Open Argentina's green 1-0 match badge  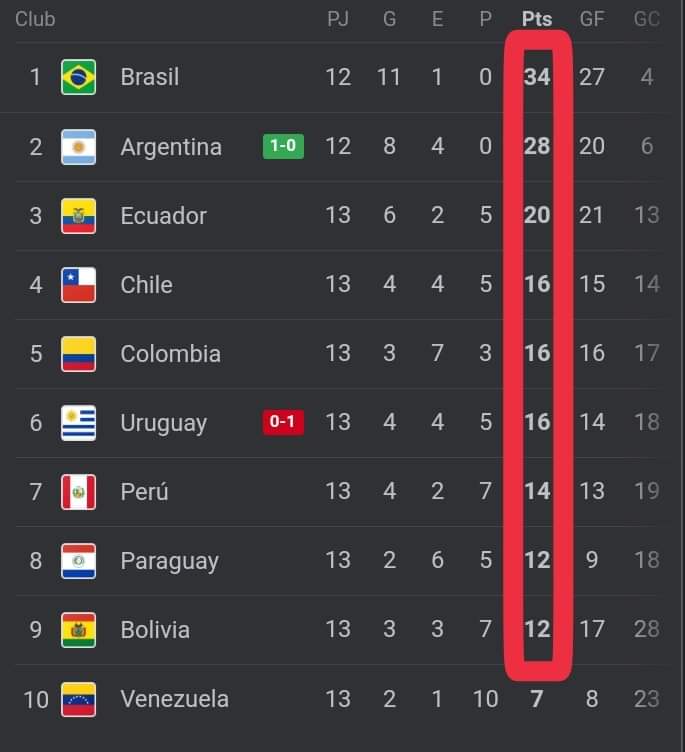click(x=283, y=146)
